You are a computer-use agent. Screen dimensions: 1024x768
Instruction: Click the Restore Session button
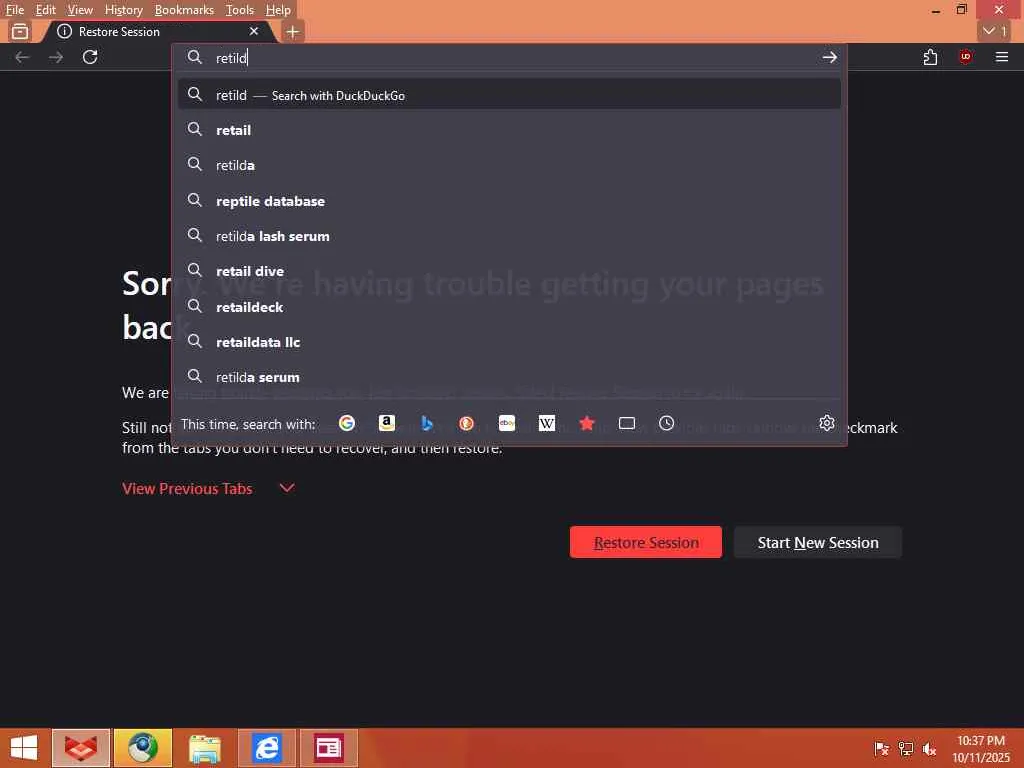(646, 542)
